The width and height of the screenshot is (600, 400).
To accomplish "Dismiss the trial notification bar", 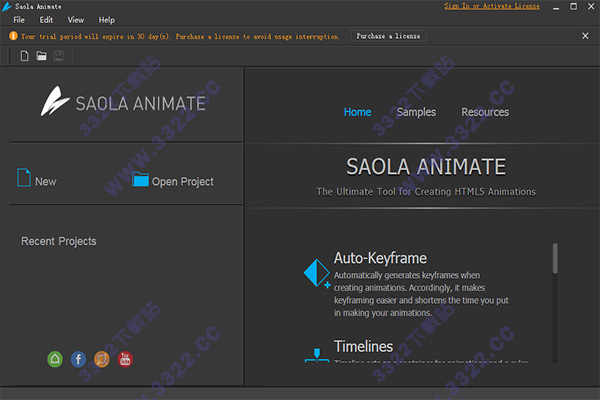I will pyautogui.click(x=585, y=36).
